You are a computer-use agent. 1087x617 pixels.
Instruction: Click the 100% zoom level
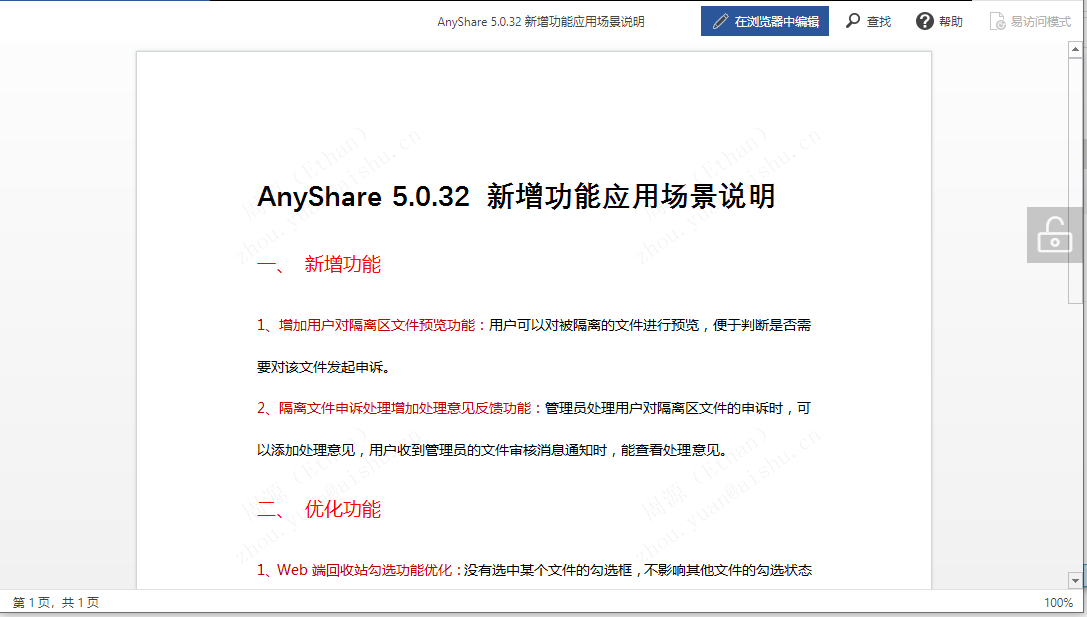pos(1058,602)
